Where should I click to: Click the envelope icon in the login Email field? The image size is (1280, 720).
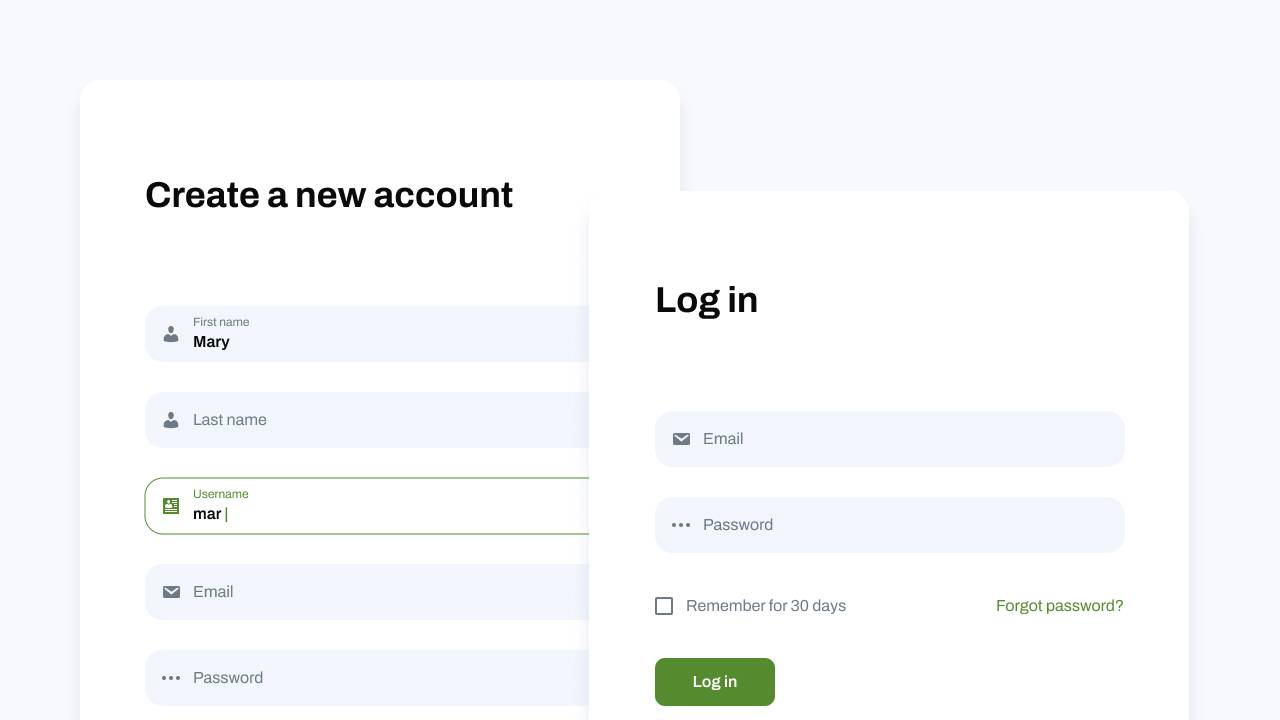click(x=681, y=439)
